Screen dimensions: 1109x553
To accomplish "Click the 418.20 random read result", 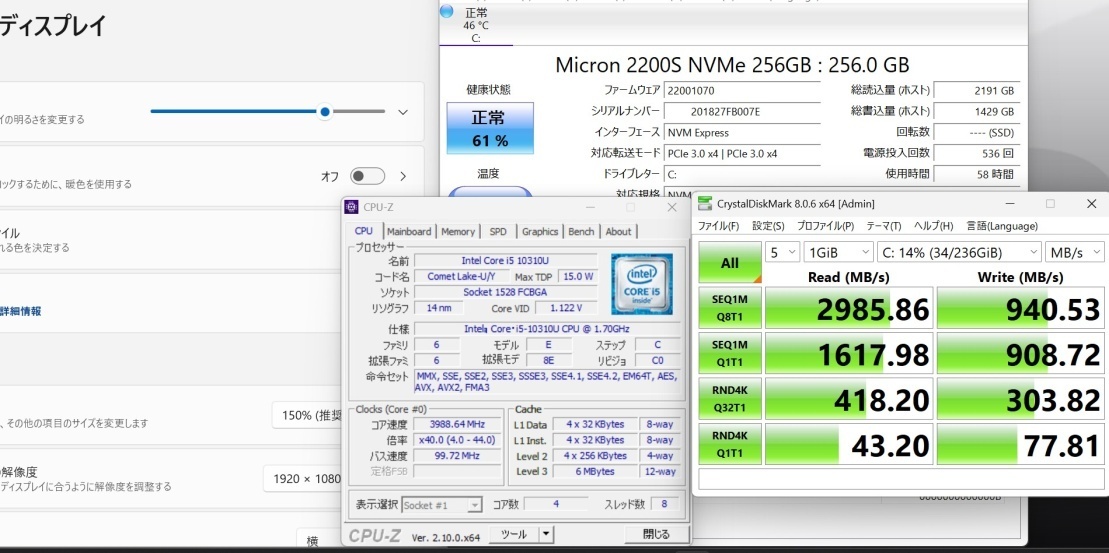I will pyautogui.click(x=849, y=398).
